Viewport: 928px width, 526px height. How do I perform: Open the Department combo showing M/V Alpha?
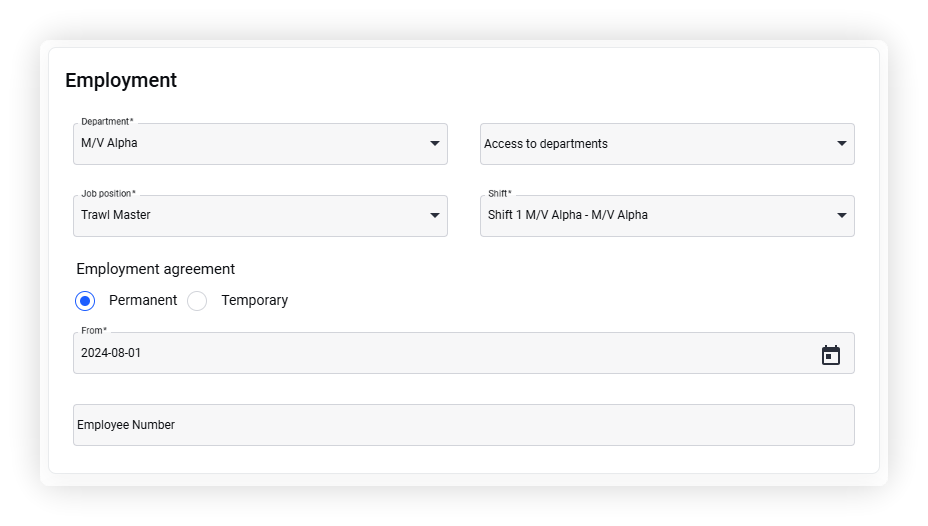(x=260, y=144)
